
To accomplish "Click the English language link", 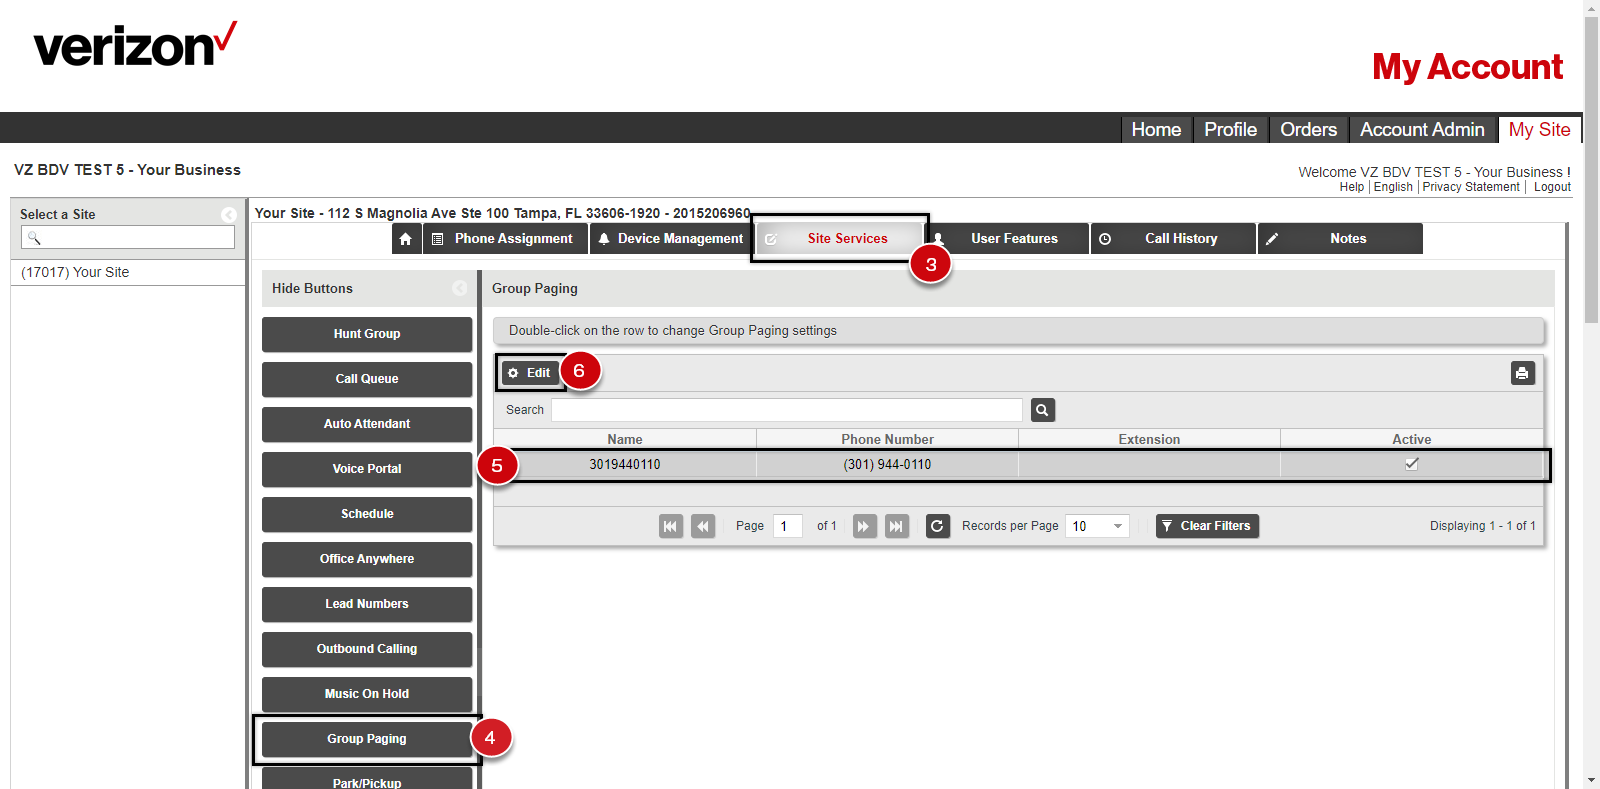I will 1393,187.
